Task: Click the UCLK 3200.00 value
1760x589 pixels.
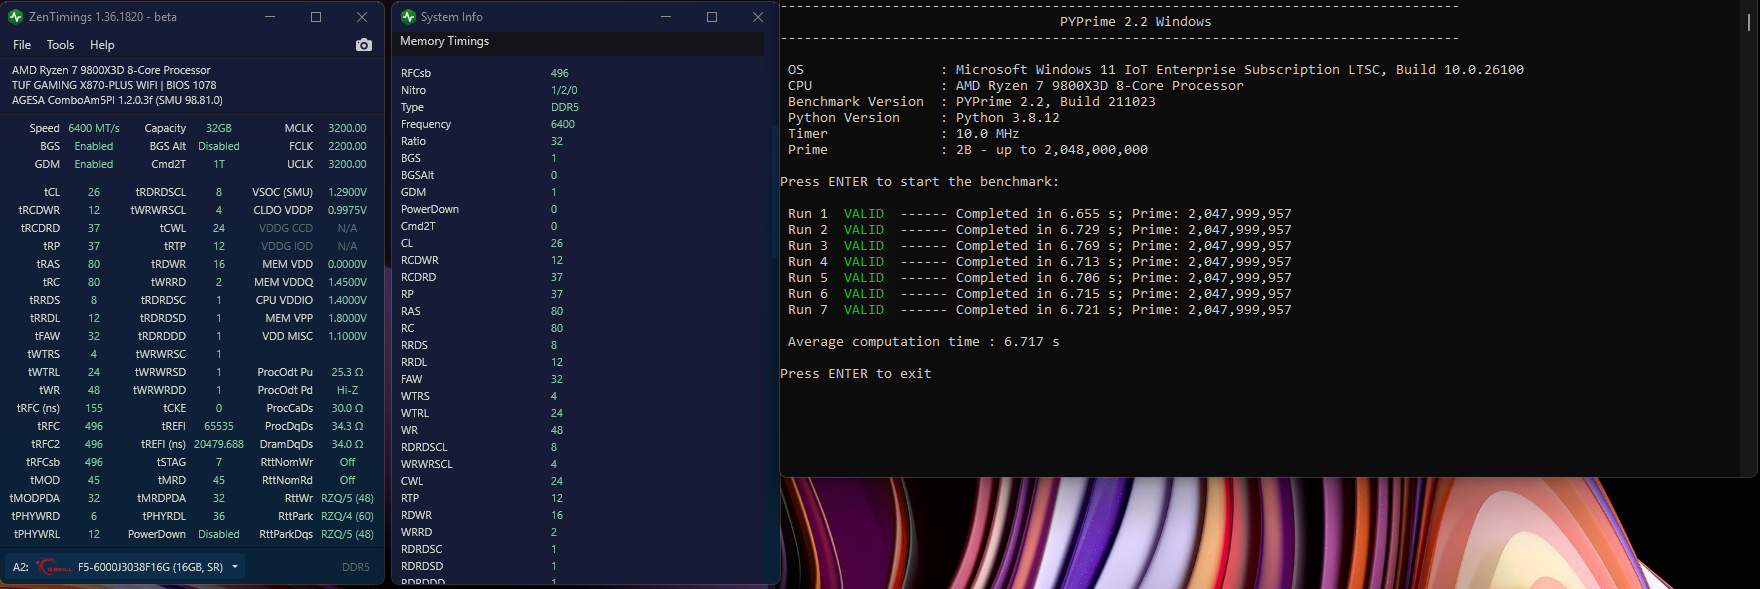Action: click(347, 164)
